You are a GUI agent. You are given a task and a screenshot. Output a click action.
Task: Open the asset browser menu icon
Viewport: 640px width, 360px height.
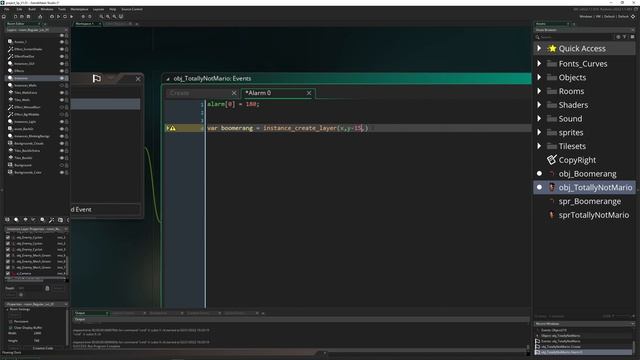(x=632, y=37)
